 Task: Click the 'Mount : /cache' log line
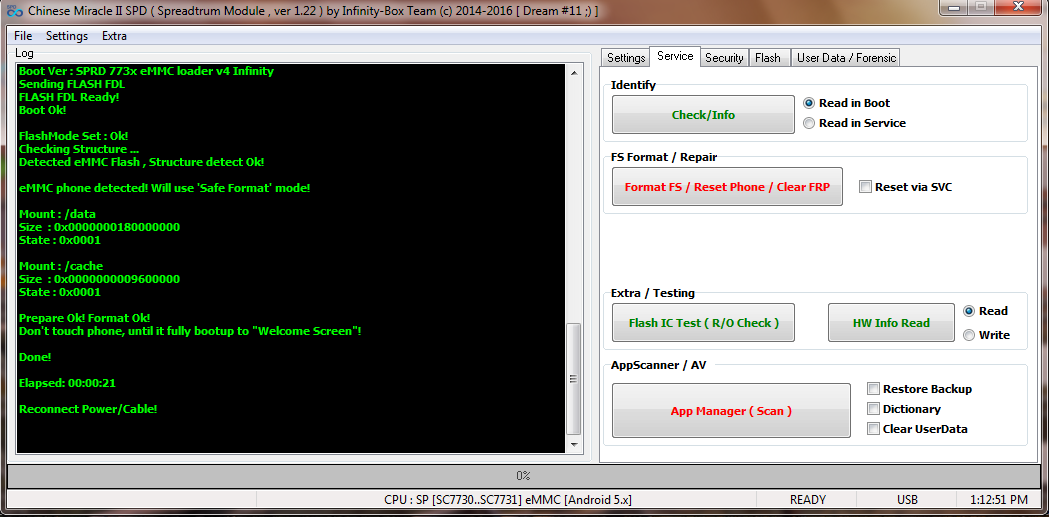point(61,266)
